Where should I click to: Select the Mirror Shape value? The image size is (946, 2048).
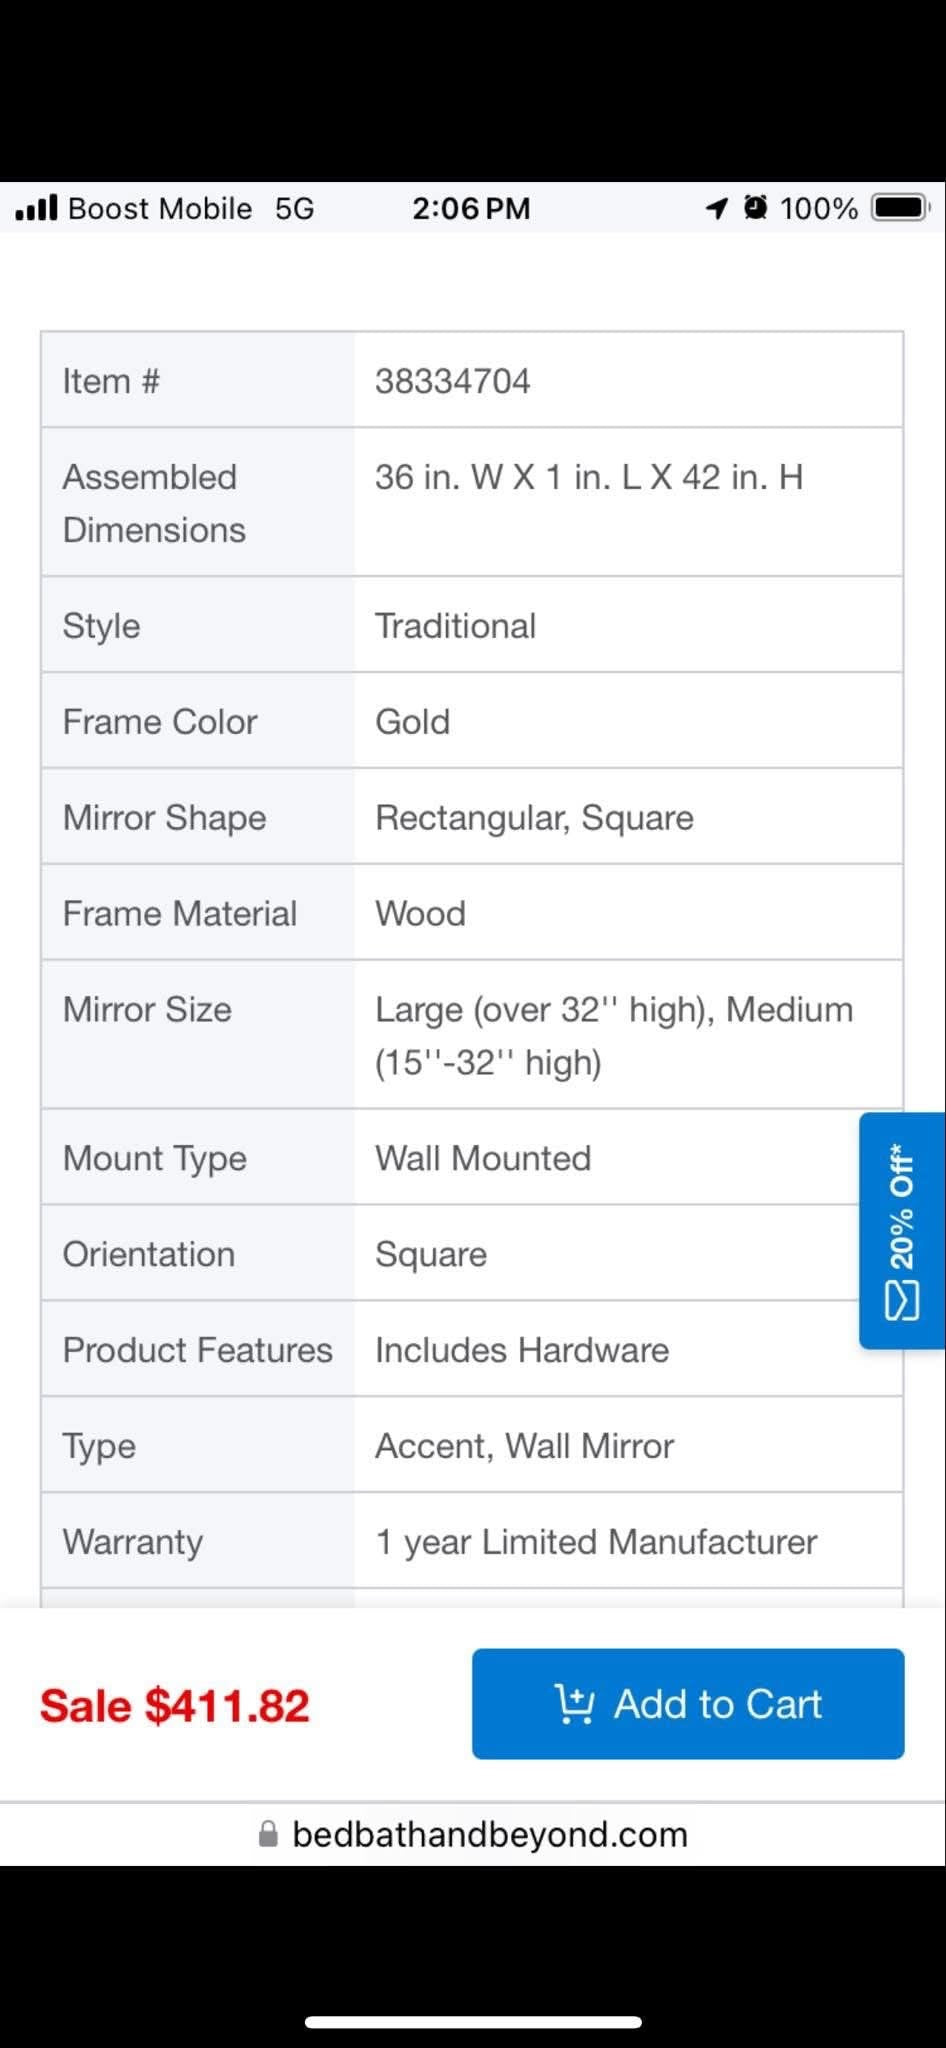(534, 818)
